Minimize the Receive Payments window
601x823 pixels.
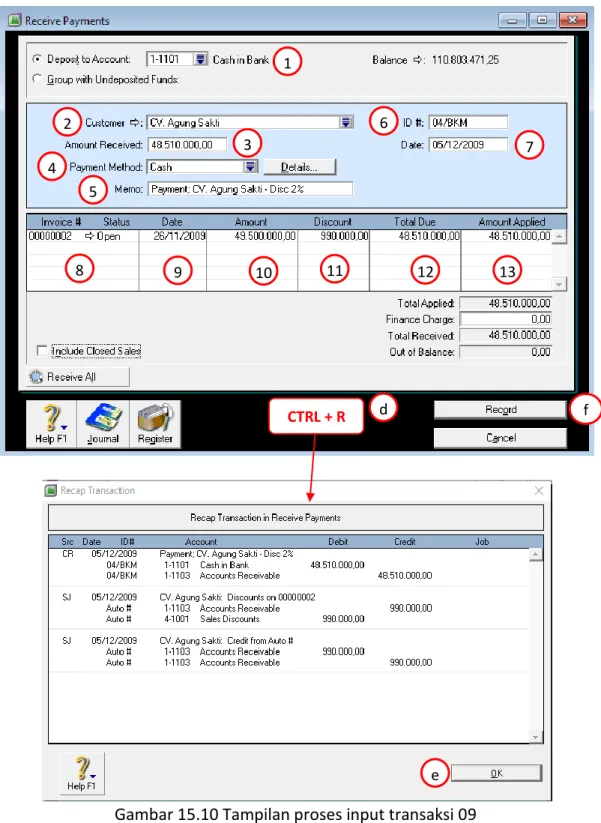click(x=512, y=20)
